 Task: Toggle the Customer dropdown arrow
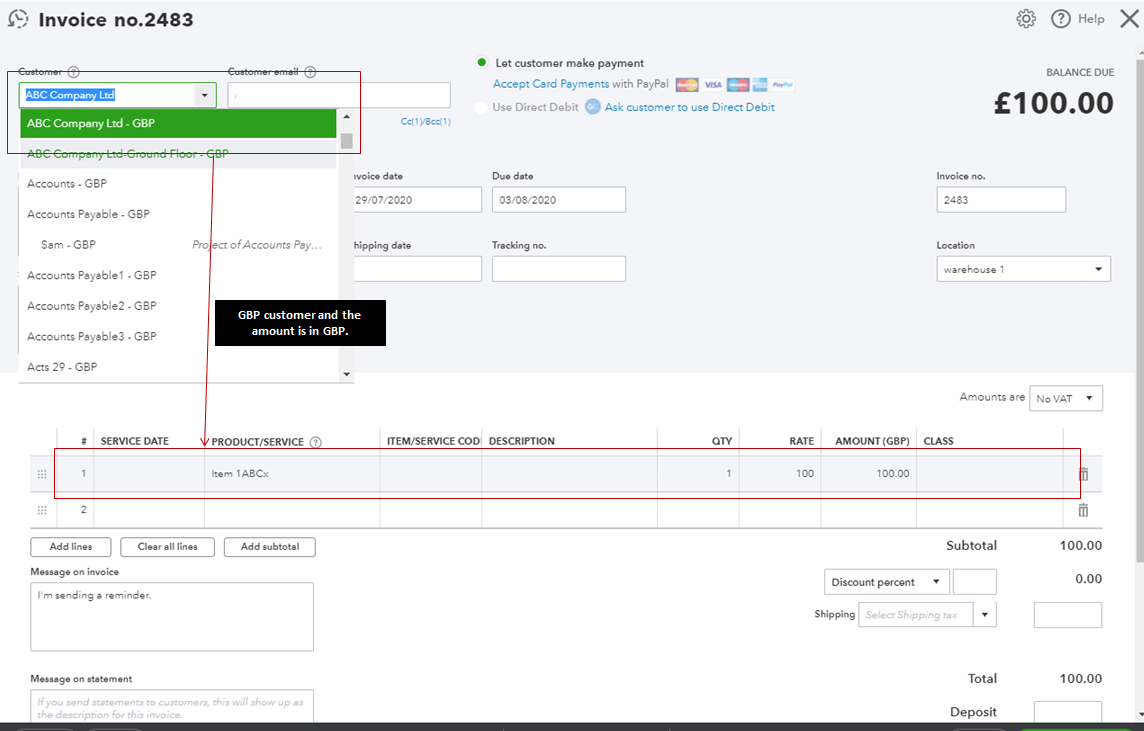205,95
